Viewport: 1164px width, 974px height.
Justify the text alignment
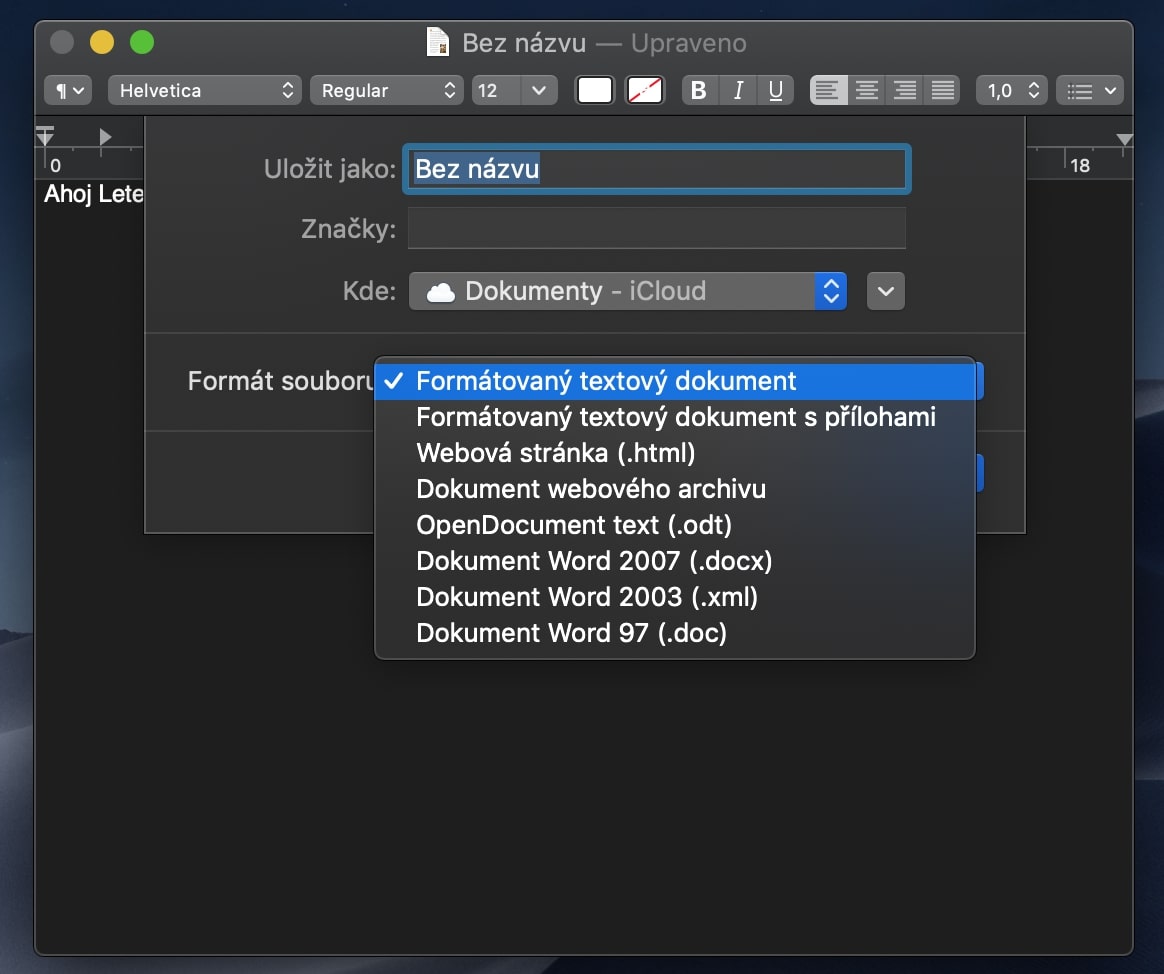pyautogui.click(x=942, y=91)
